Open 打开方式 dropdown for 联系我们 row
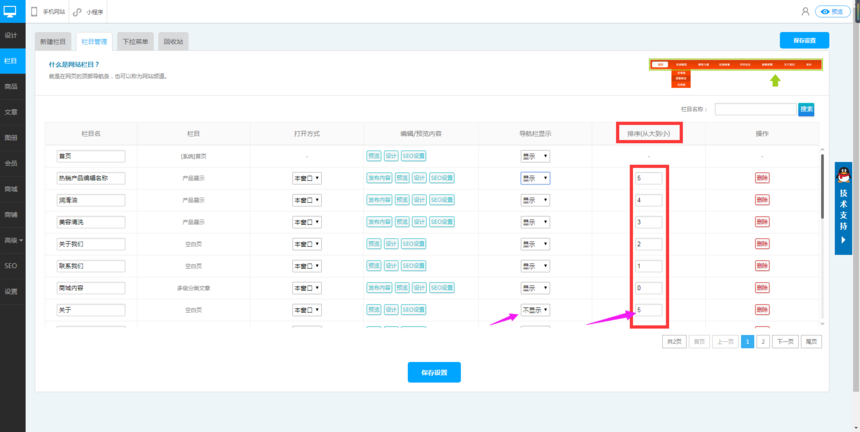The image size is (860, 432). (x=307, y=266)
